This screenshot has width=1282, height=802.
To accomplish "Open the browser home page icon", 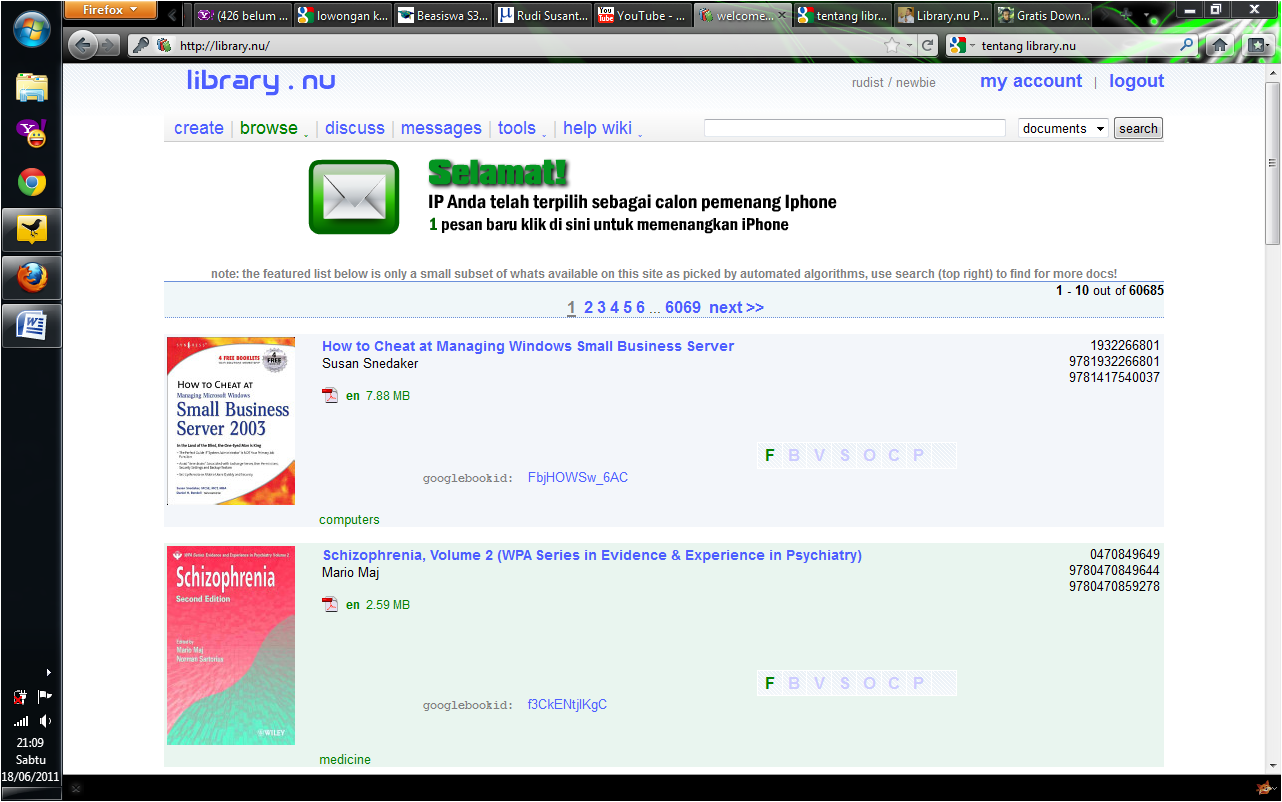I will coord(1219,45).
